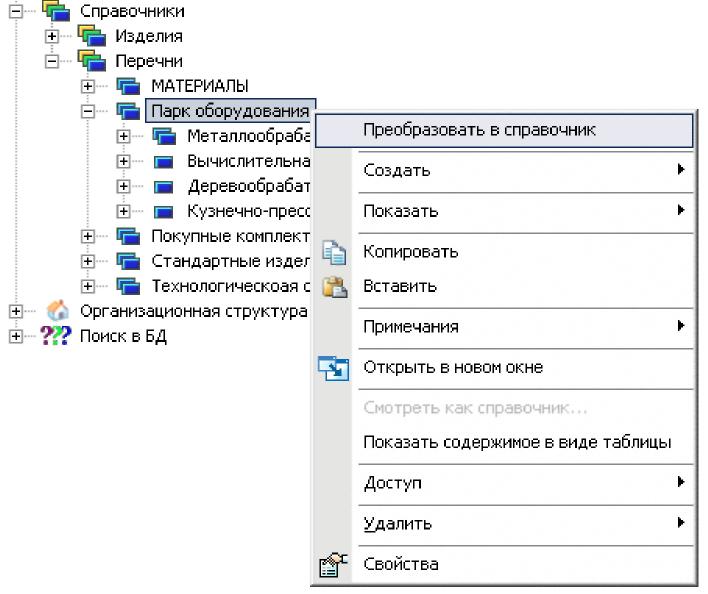Click the Организационная структура house icon

coord(57,311)
